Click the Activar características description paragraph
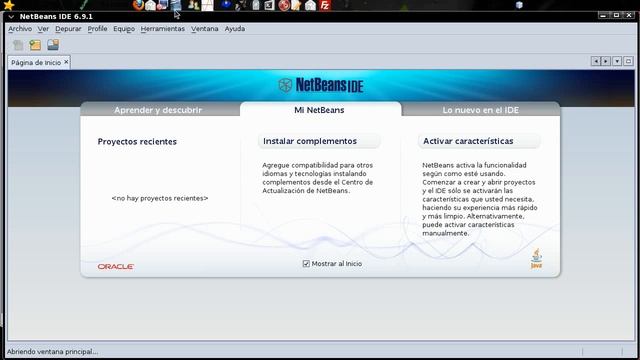This screenshot has width=640, height=360. tap(480, 199)
